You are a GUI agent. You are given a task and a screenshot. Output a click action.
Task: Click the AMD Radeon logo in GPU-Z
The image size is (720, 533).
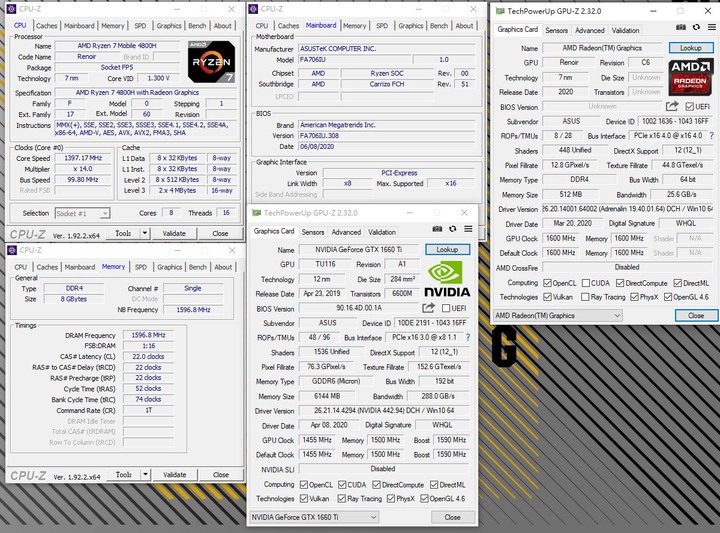[x=690, y=77]
